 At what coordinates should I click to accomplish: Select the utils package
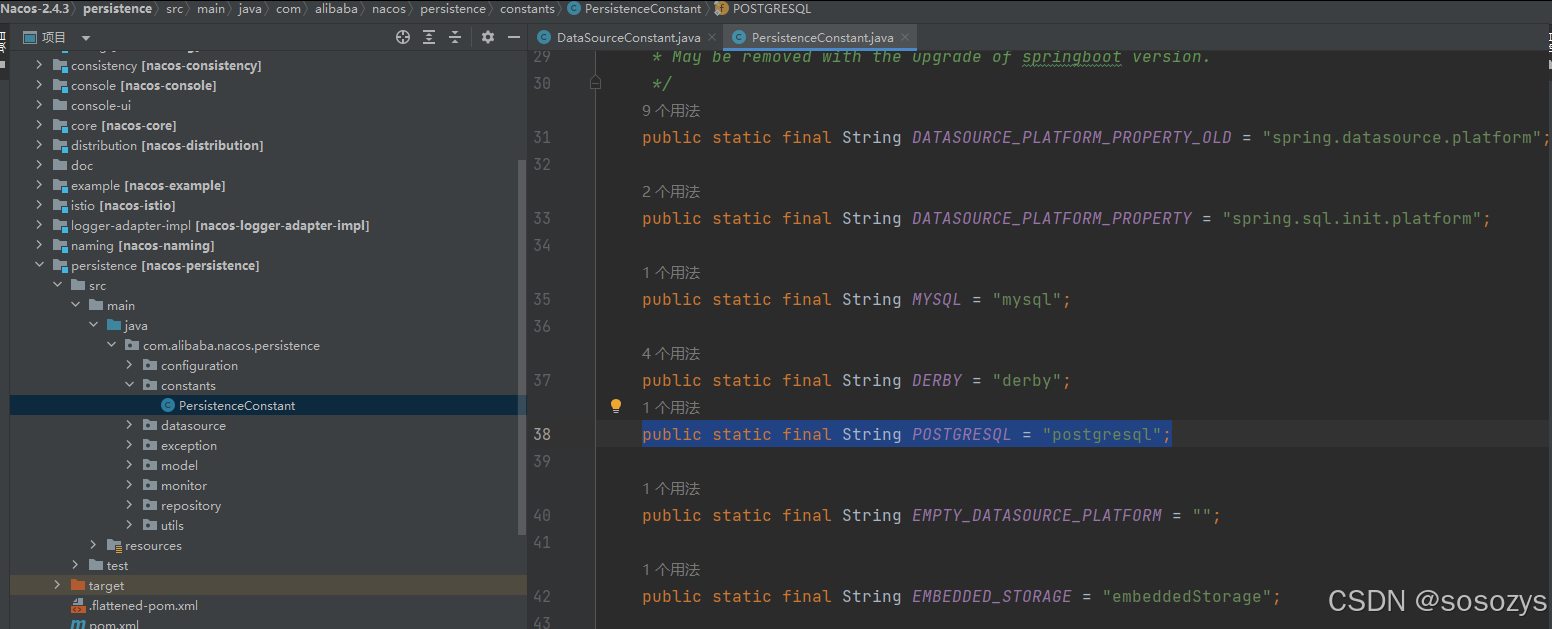(x=172, y=525)
